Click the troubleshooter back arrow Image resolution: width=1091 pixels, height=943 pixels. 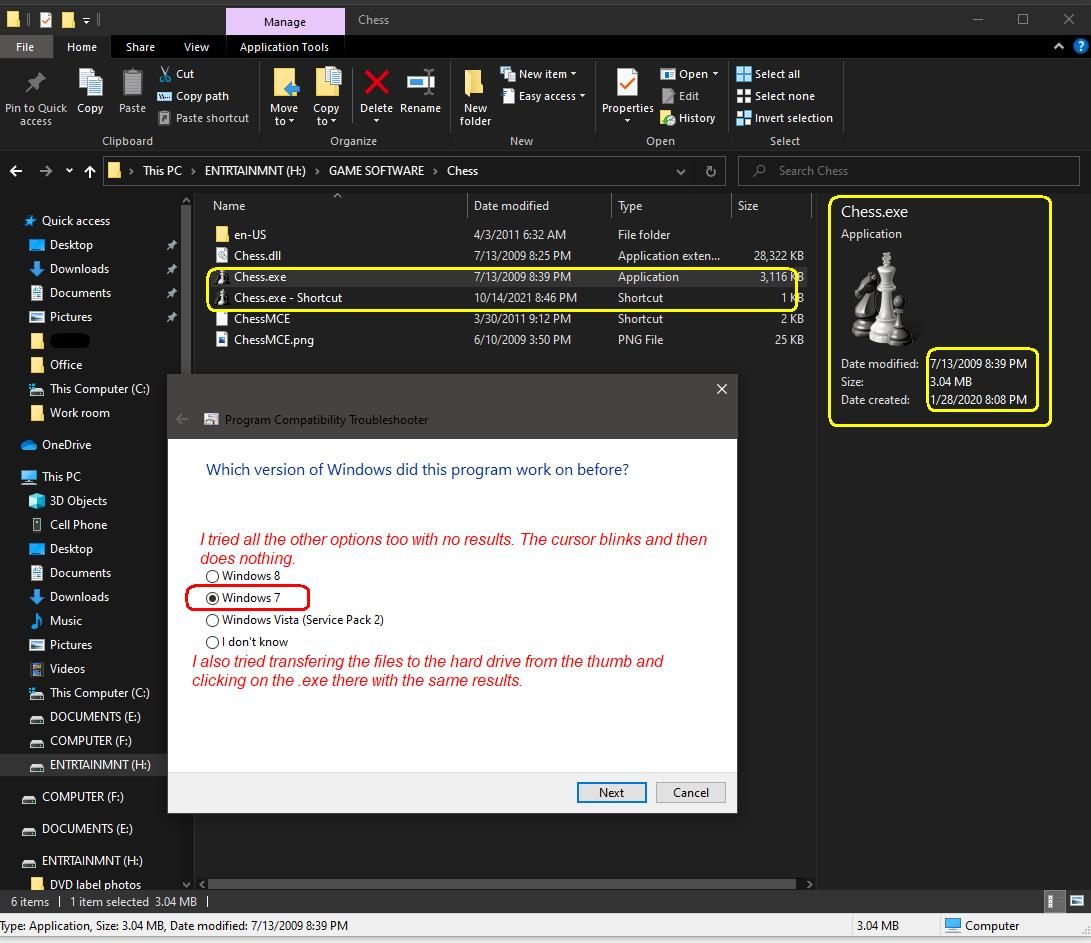coord(182,419)
